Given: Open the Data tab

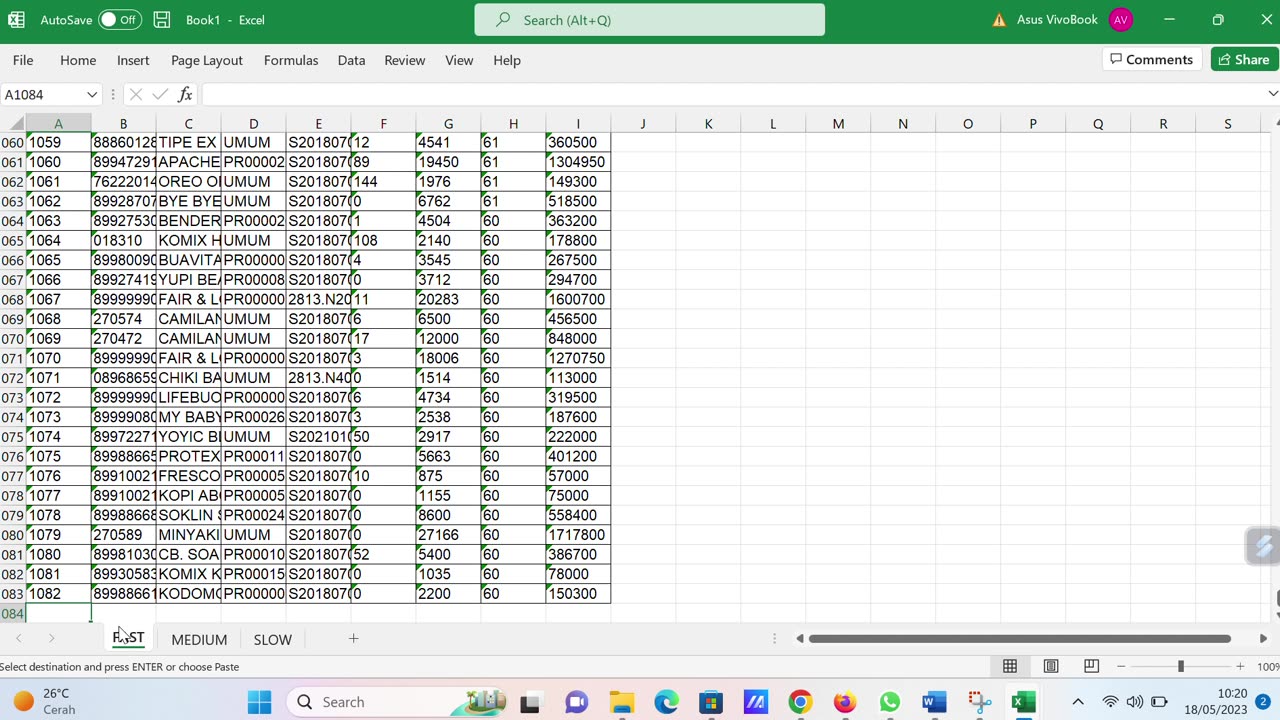Looking at the screenshot, I should pos(351,60).
